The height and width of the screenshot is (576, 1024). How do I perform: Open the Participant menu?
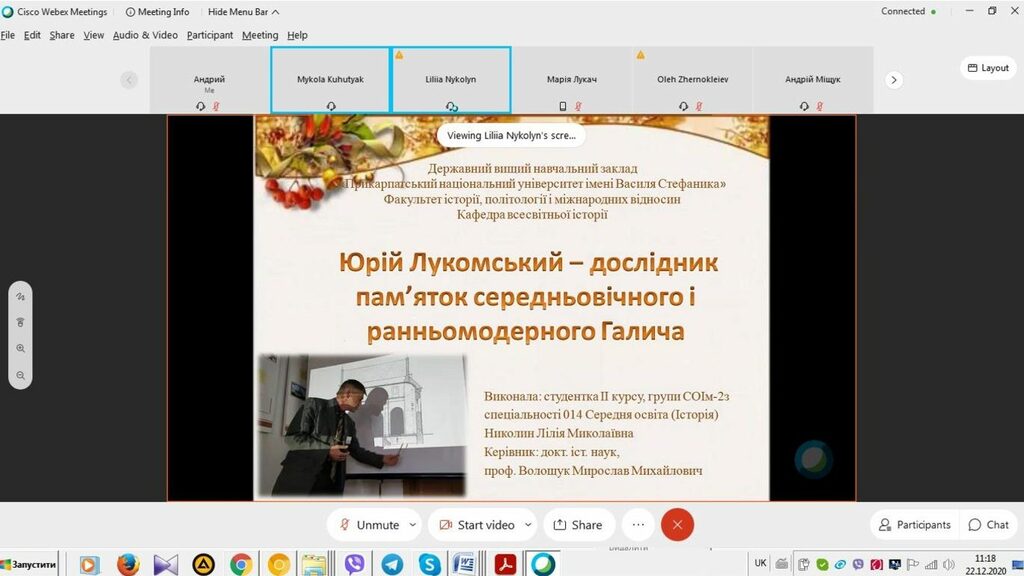(210, 35)
